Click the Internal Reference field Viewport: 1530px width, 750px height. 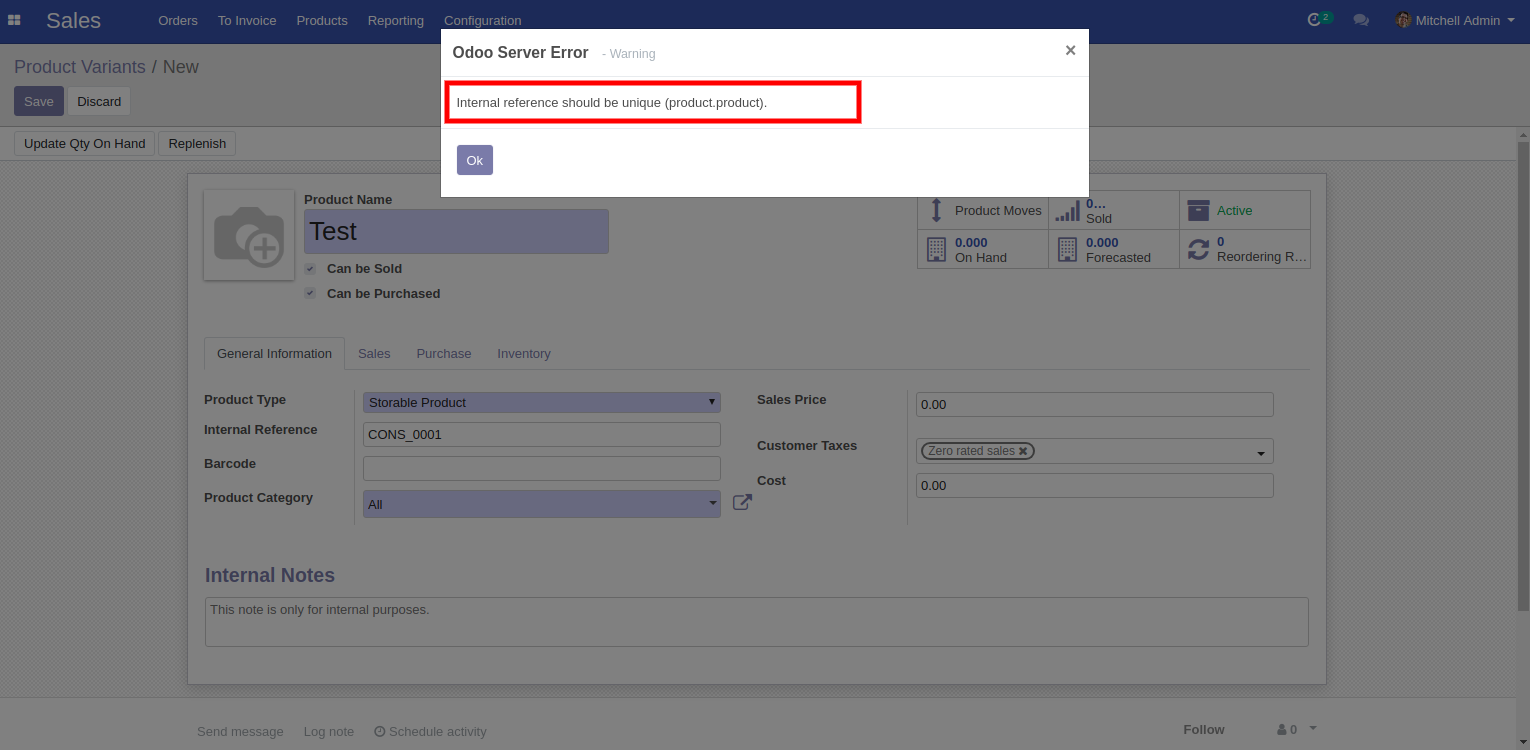(x=541, y=434)
